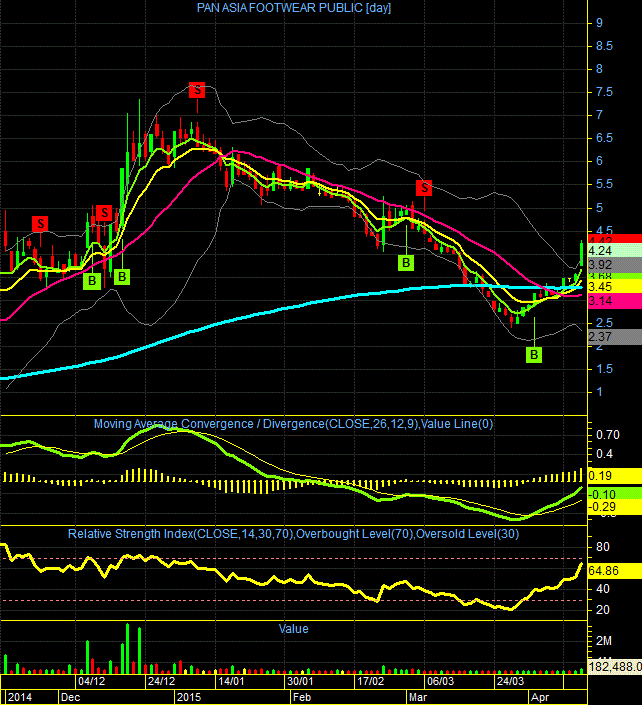643x705 pixels.
Task: Click the pink 3.14 moving average label
Action: click(615, 301)
